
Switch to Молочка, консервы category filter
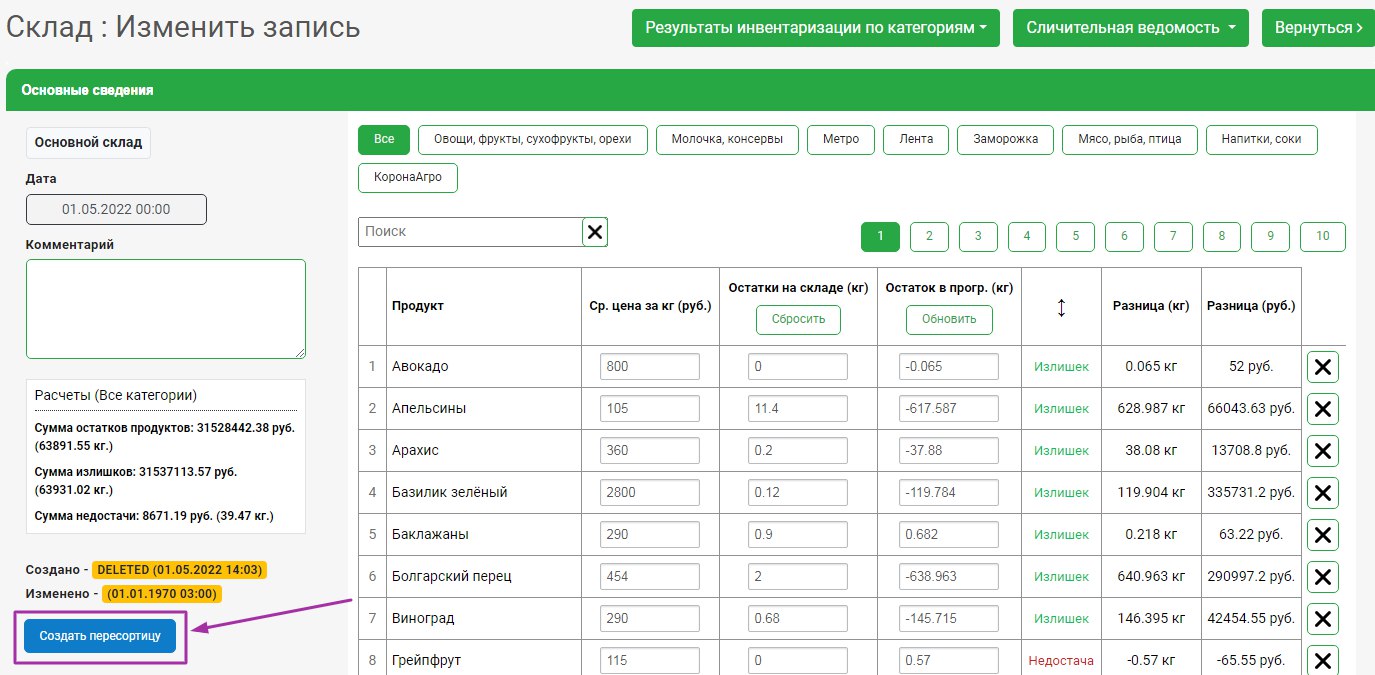727,140
